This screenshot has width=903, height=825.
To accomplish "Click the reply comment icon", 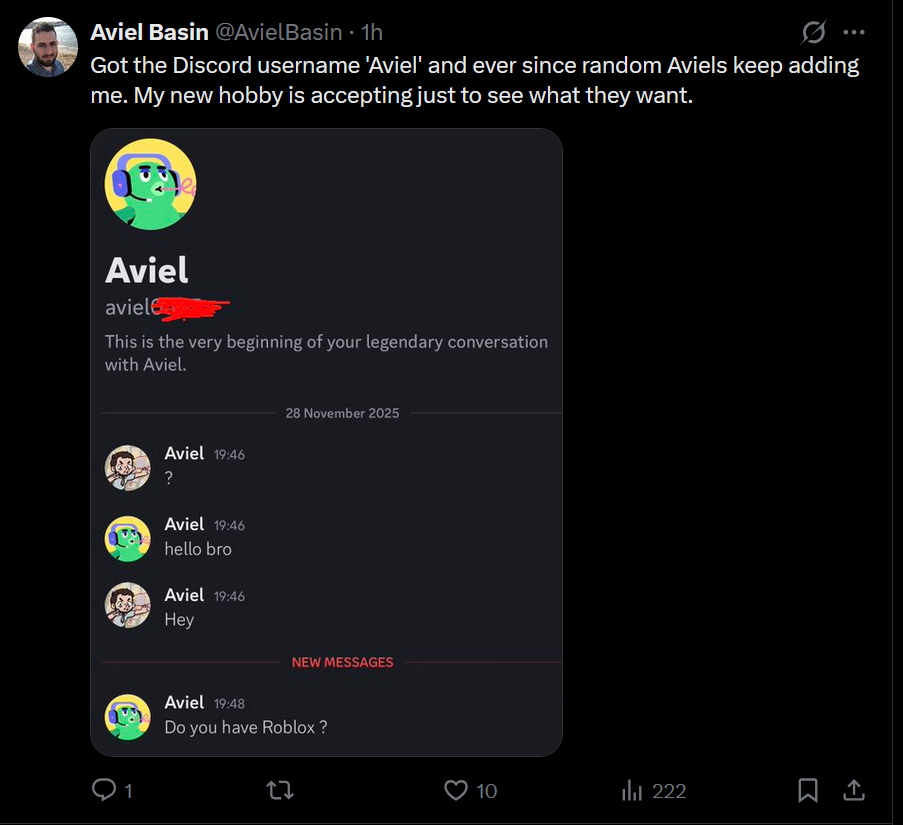I will pos(104,790).
